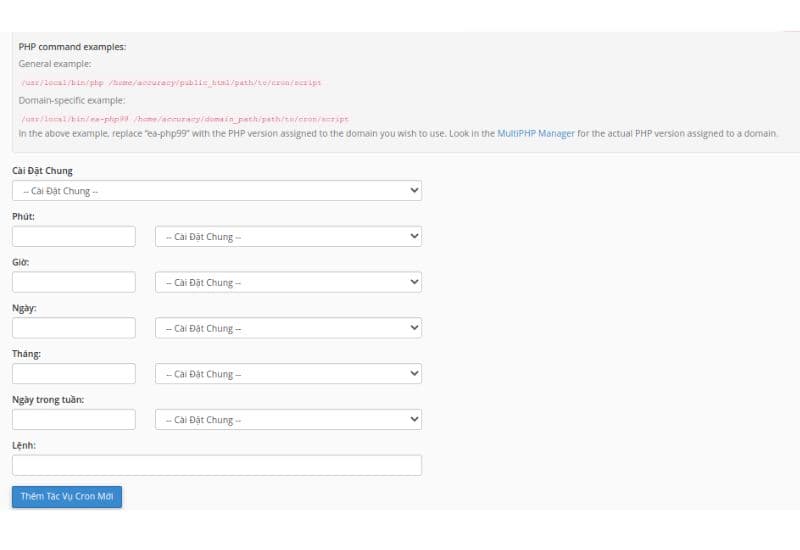Select the Ngày input field
Image resolution: width=800 pixels, height=550 pixels.
pyautogui.click(x=73, y=328)
